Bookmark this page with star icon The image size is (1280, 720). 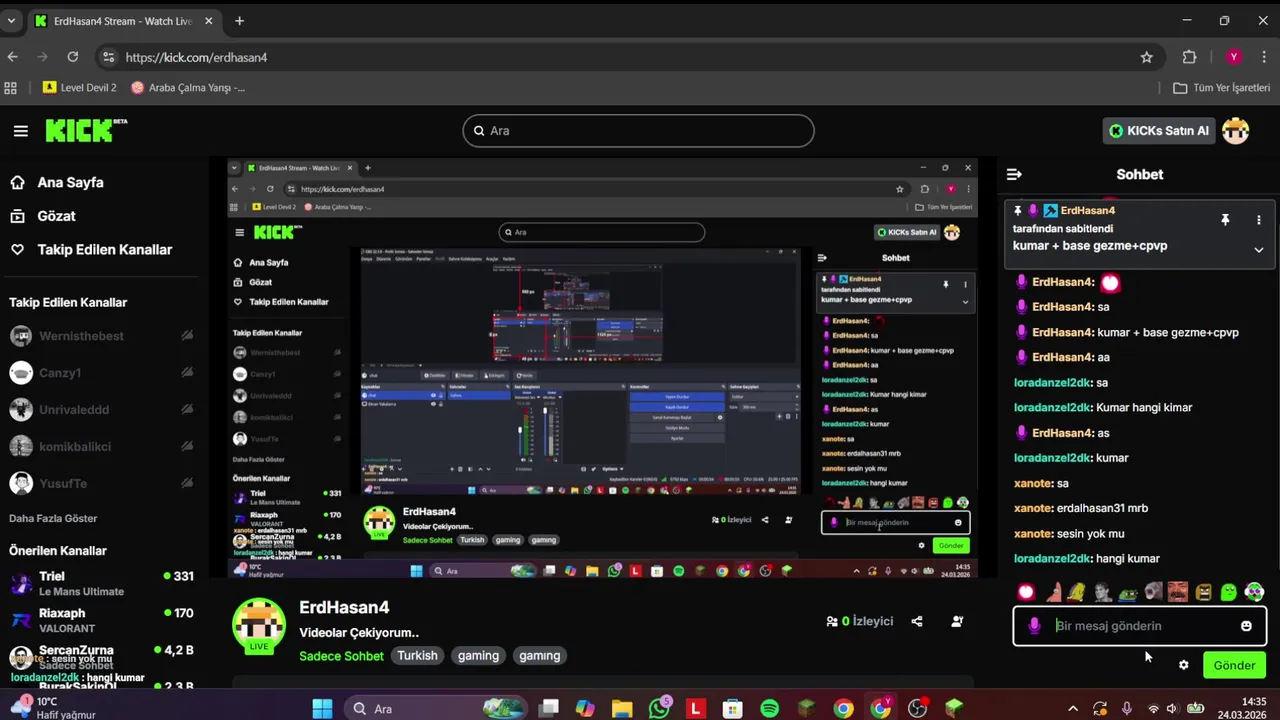tap(1147, 57)
